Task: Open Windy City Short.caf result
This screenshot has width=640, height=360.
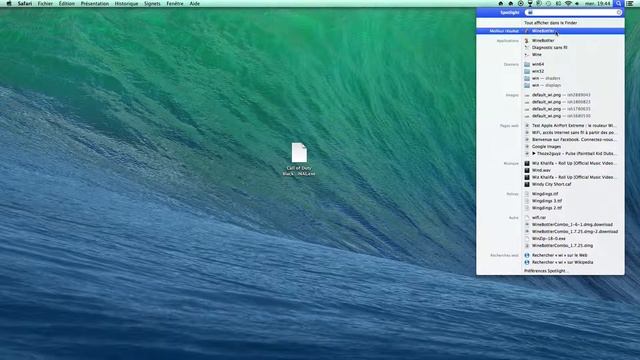Action: [x=551, y=184]
